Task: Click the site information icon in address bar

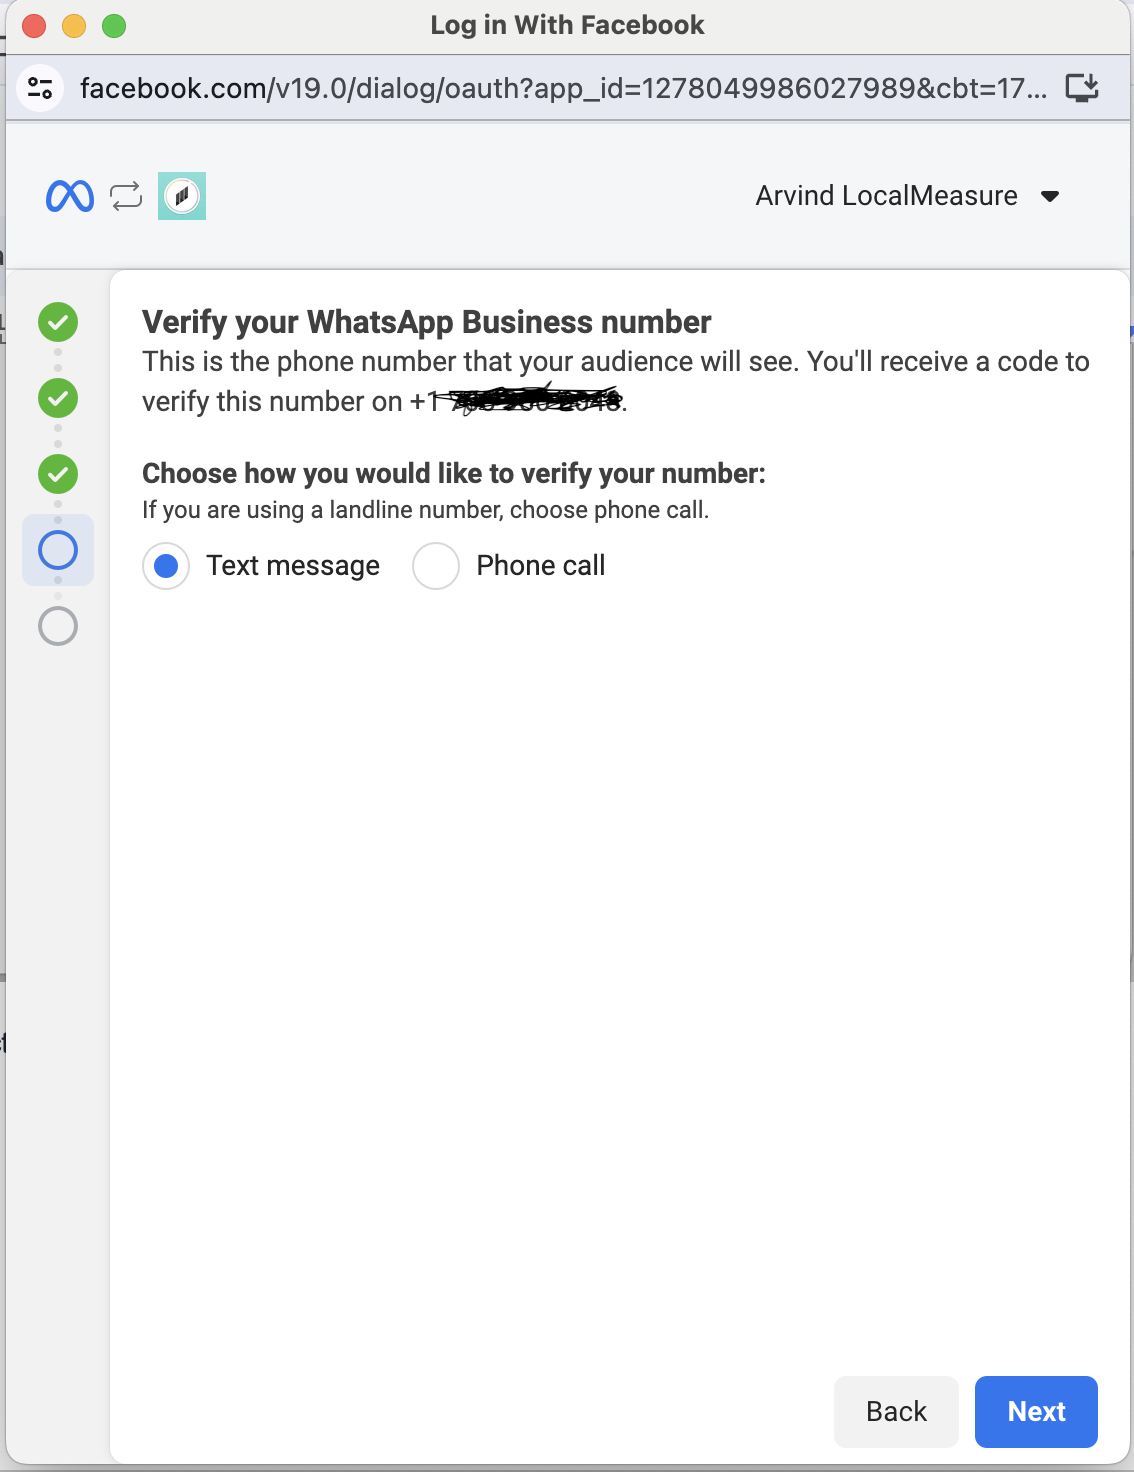Action: point(40,88)
